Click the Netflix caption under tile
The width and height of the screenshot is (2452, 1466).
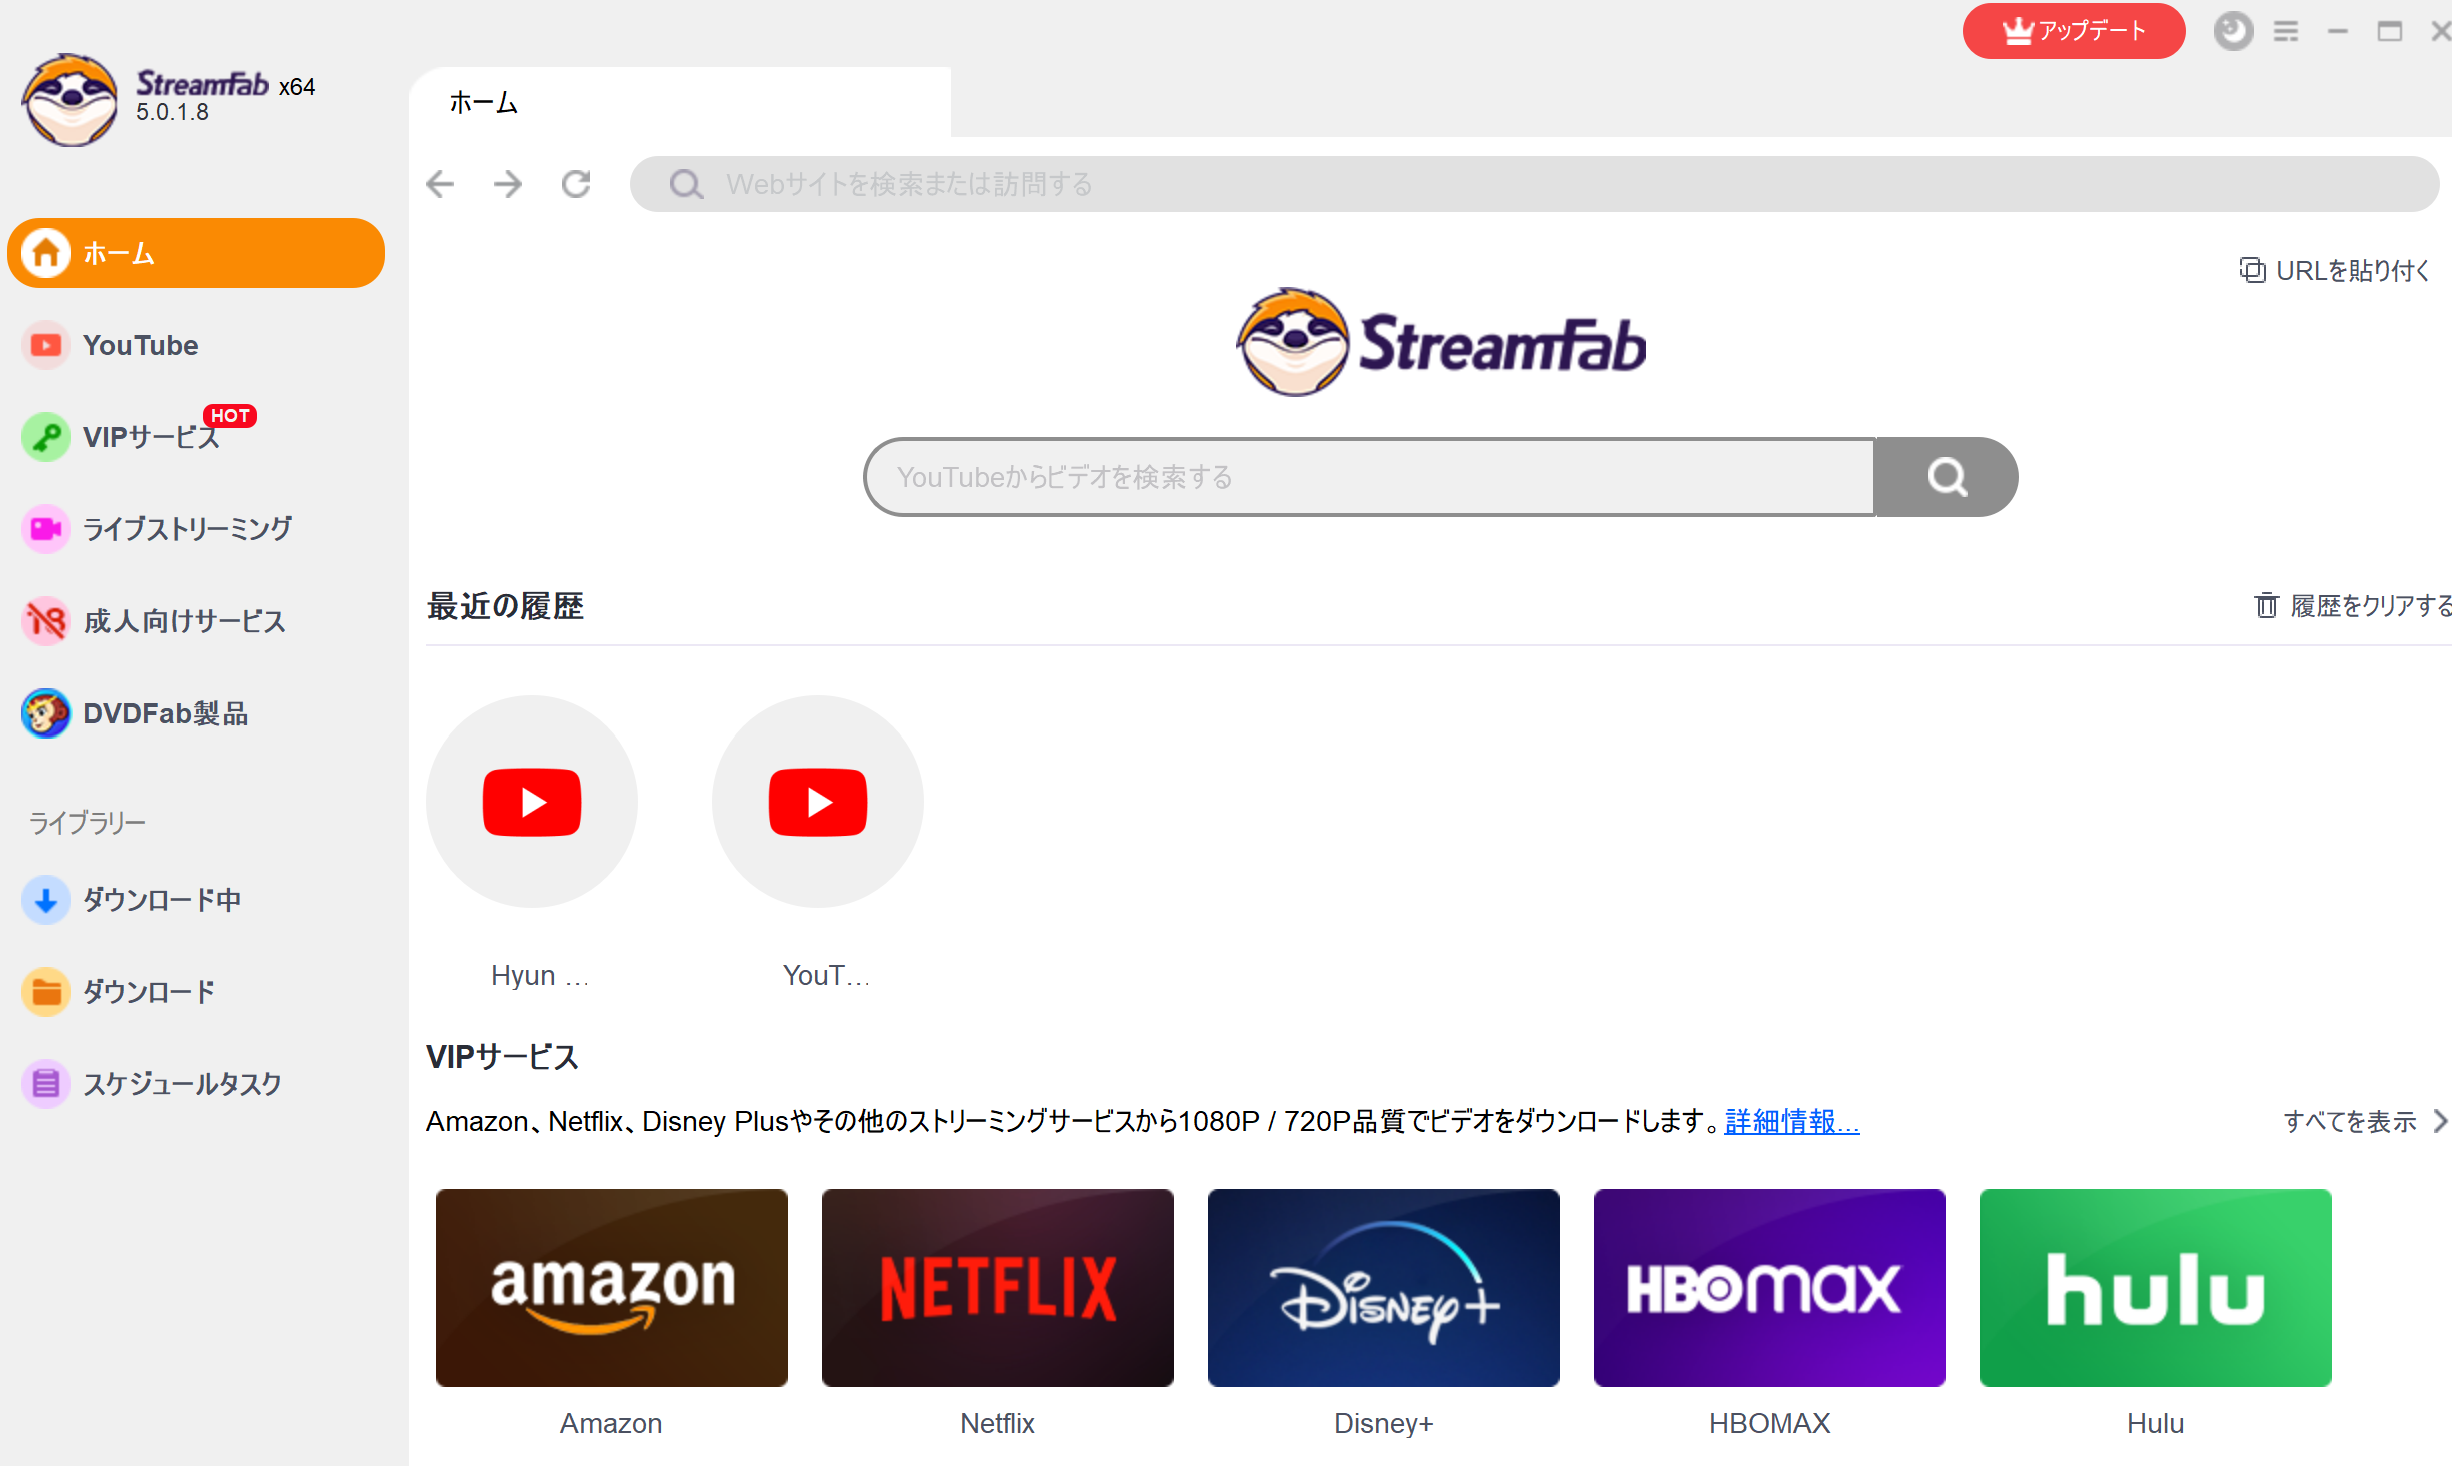(997, 1423)
